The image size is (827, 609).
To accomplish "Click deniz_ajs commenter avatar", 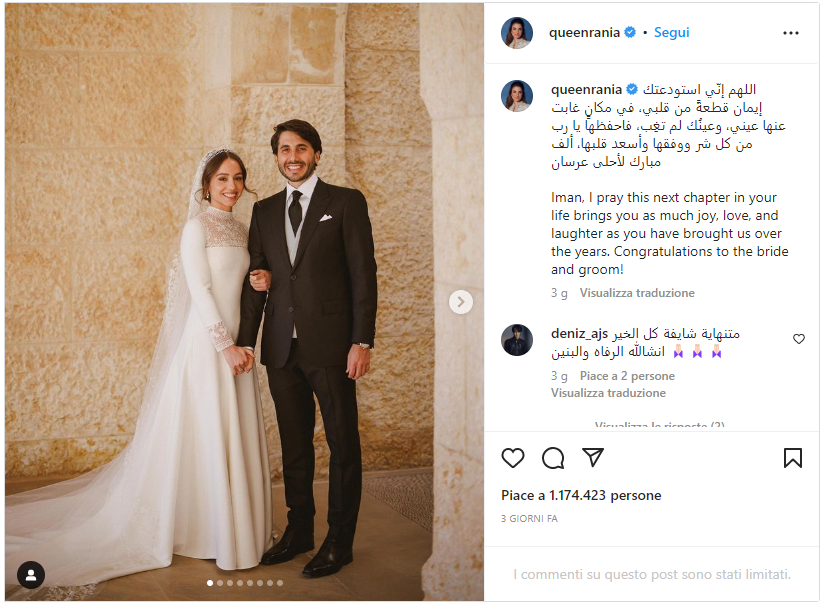I will click(x=516, y=340).
